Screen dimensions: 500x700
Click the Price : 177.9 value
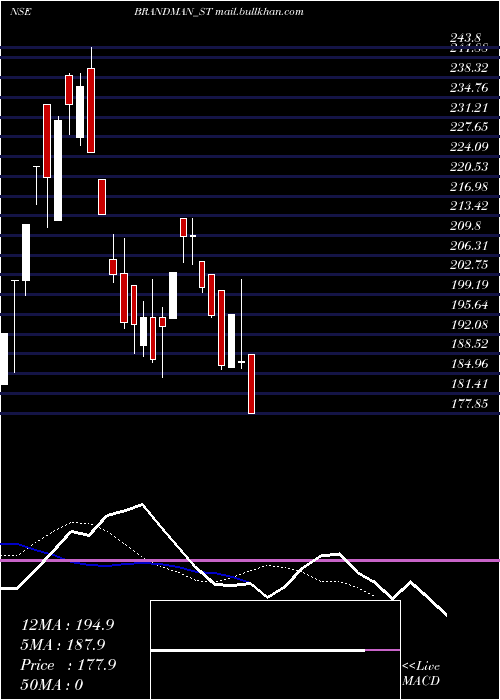(x=68, y=665)
